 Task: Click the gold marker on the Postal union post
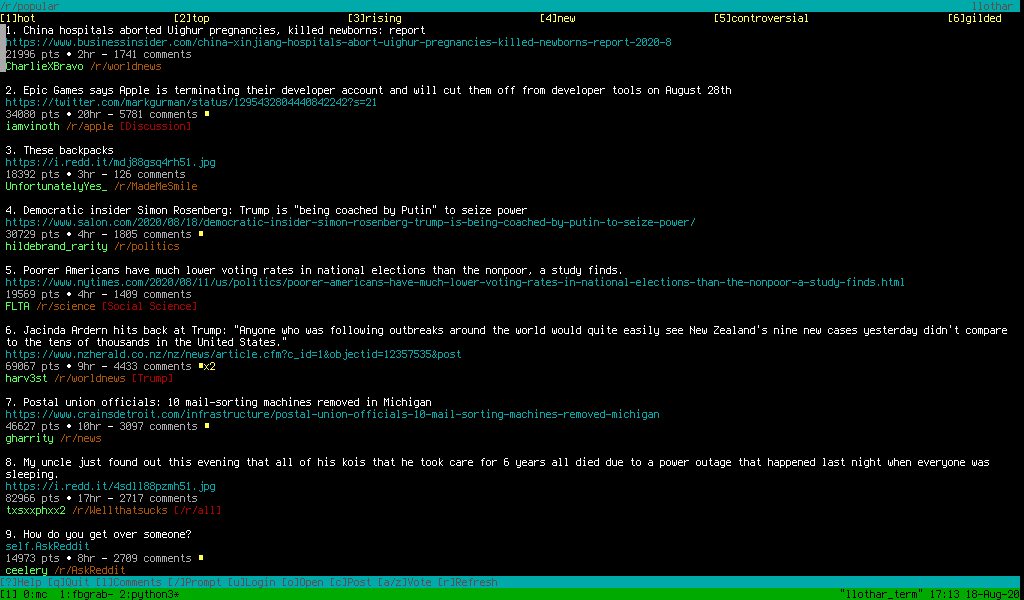pyautogui.click(x=207, y=426)
